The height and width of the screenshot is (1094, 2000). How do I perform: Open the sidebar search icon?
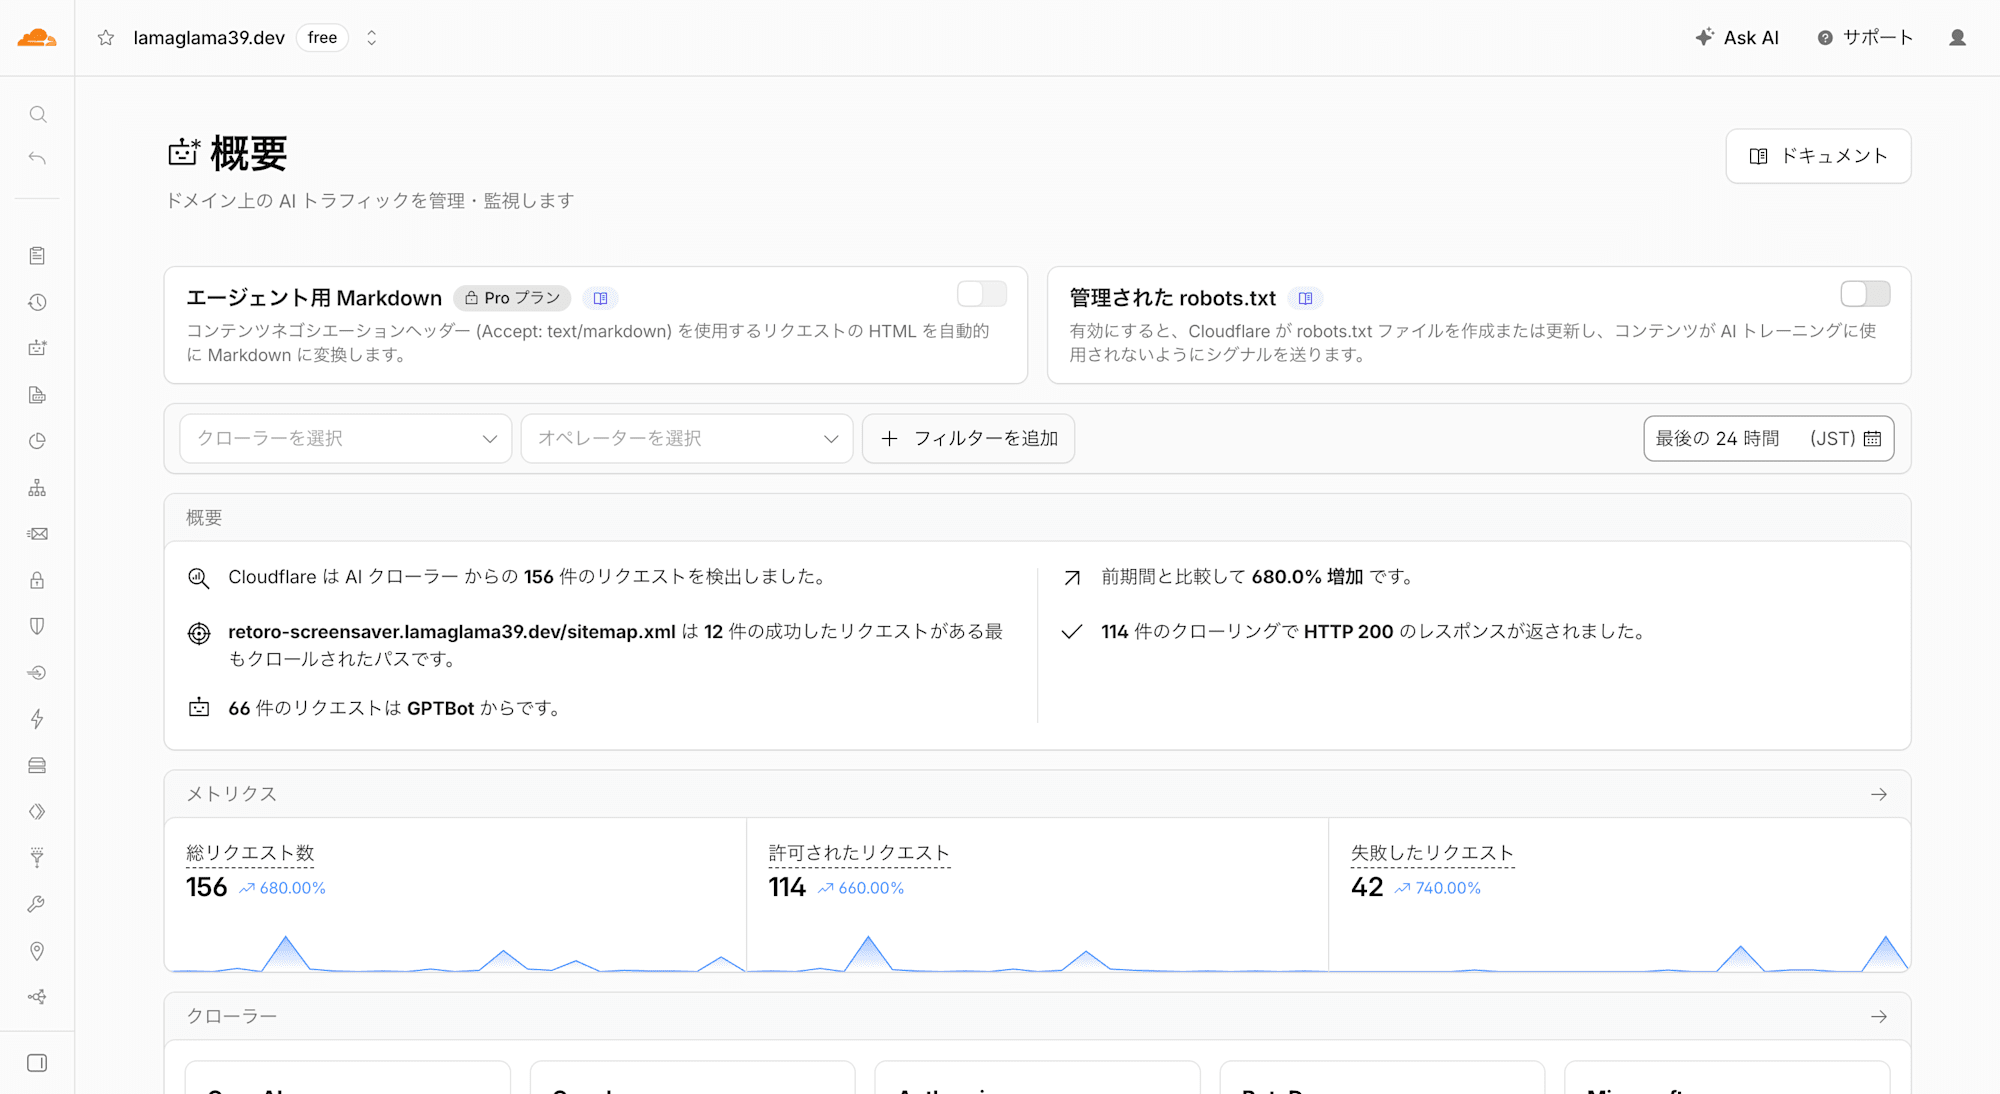click(x=37, y=114)
